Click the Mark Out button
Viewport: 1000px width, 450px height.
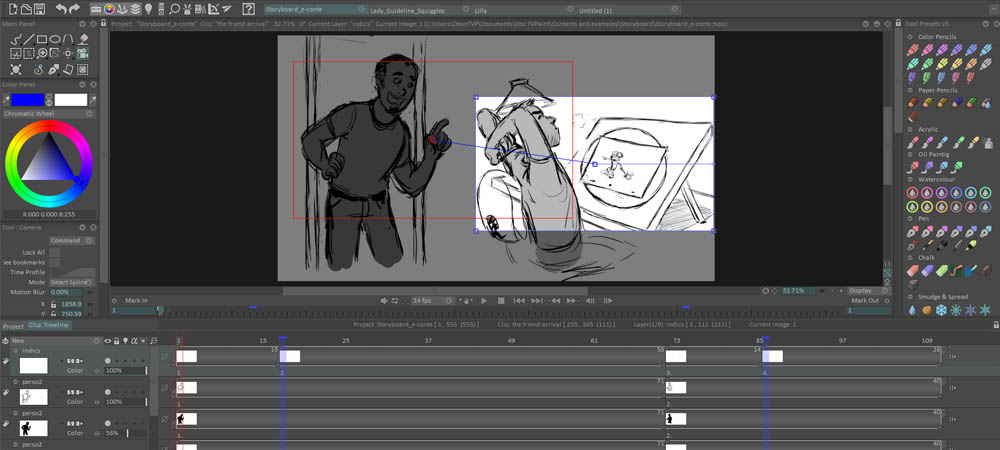tap(865, 300)
